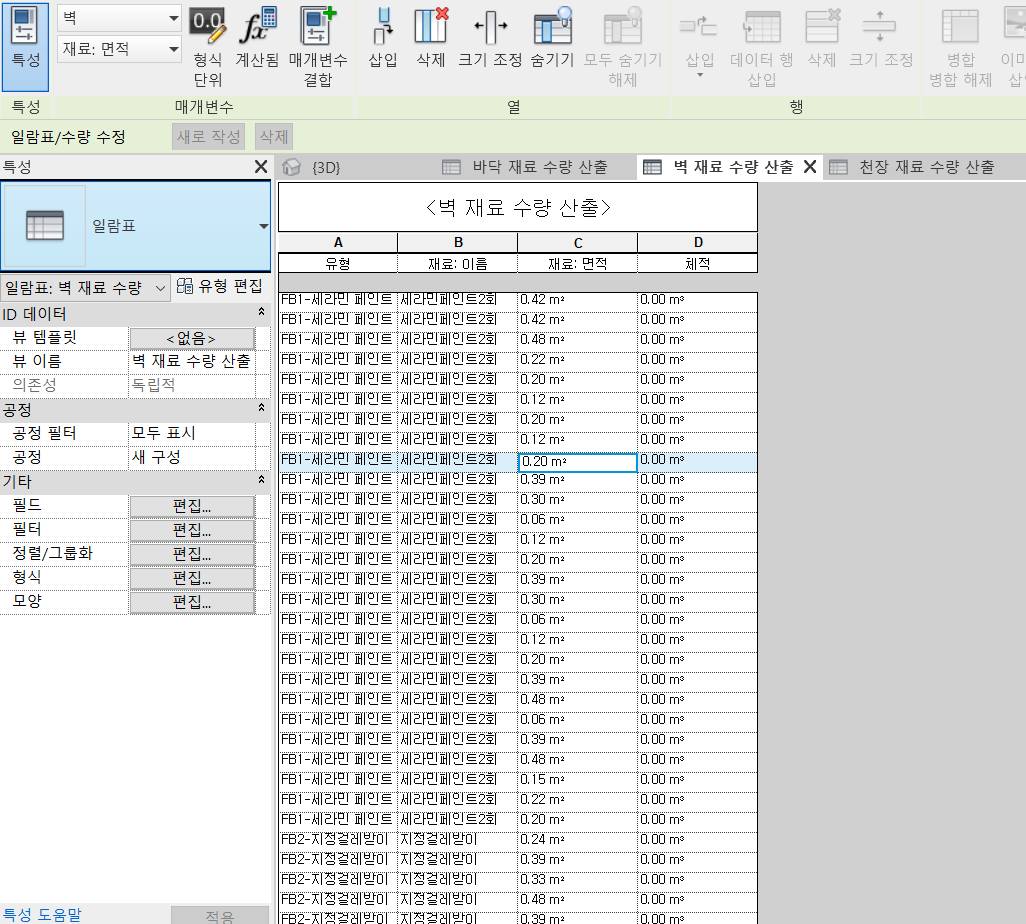
Task: Open 형식 단위 format units tool
Action: coord(208,47)
